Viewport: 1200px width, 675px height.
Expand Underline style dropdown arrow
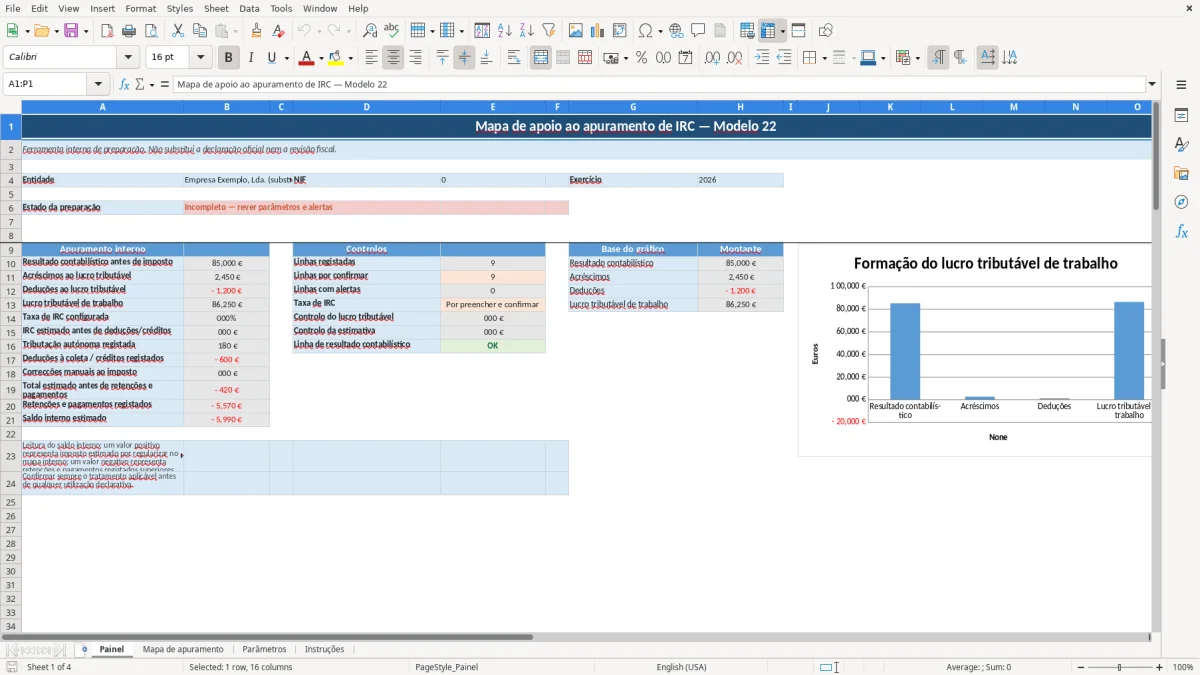coord(287,58)
